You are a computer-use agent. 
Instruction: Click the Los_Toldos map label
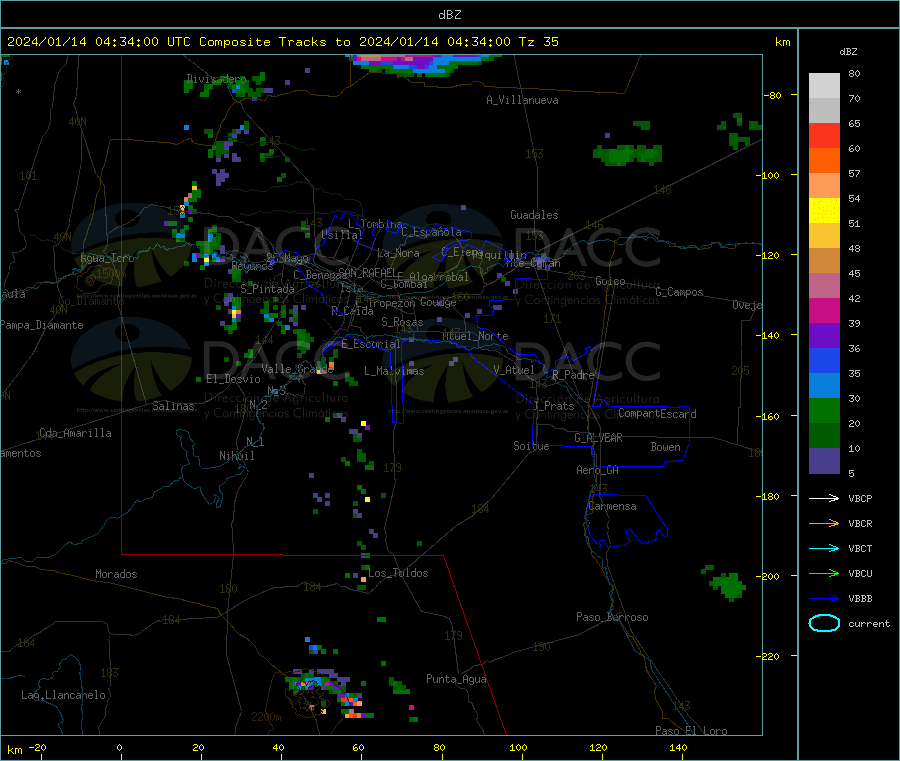click(398, 573)
